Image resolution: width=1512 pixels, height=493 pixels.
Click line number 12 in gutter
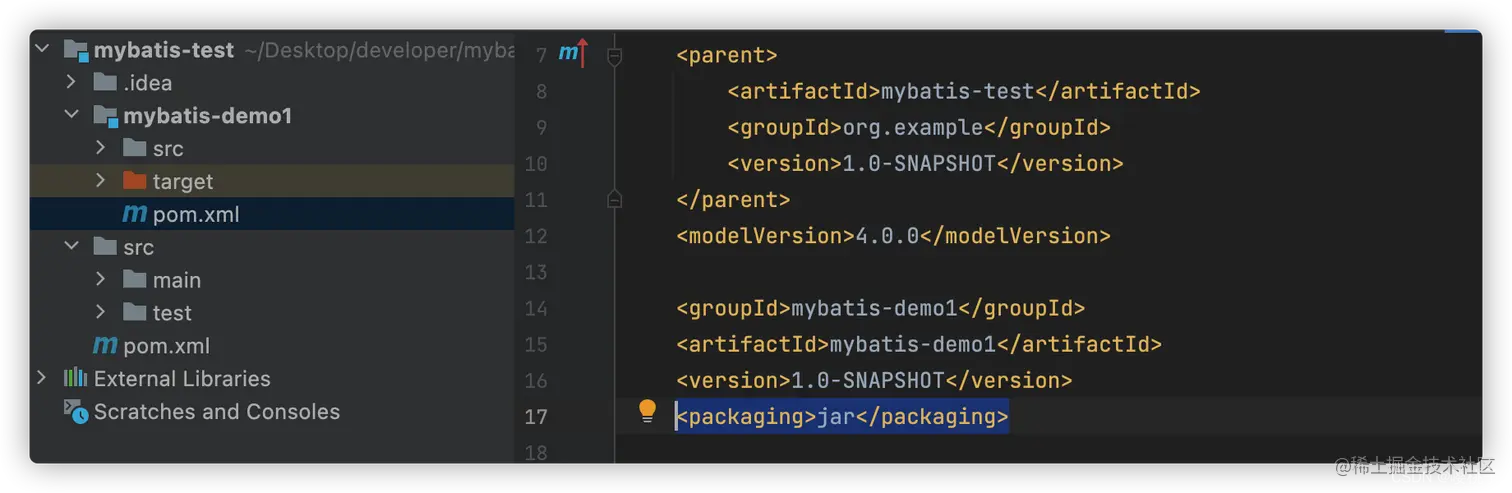(x=536, y=236)
